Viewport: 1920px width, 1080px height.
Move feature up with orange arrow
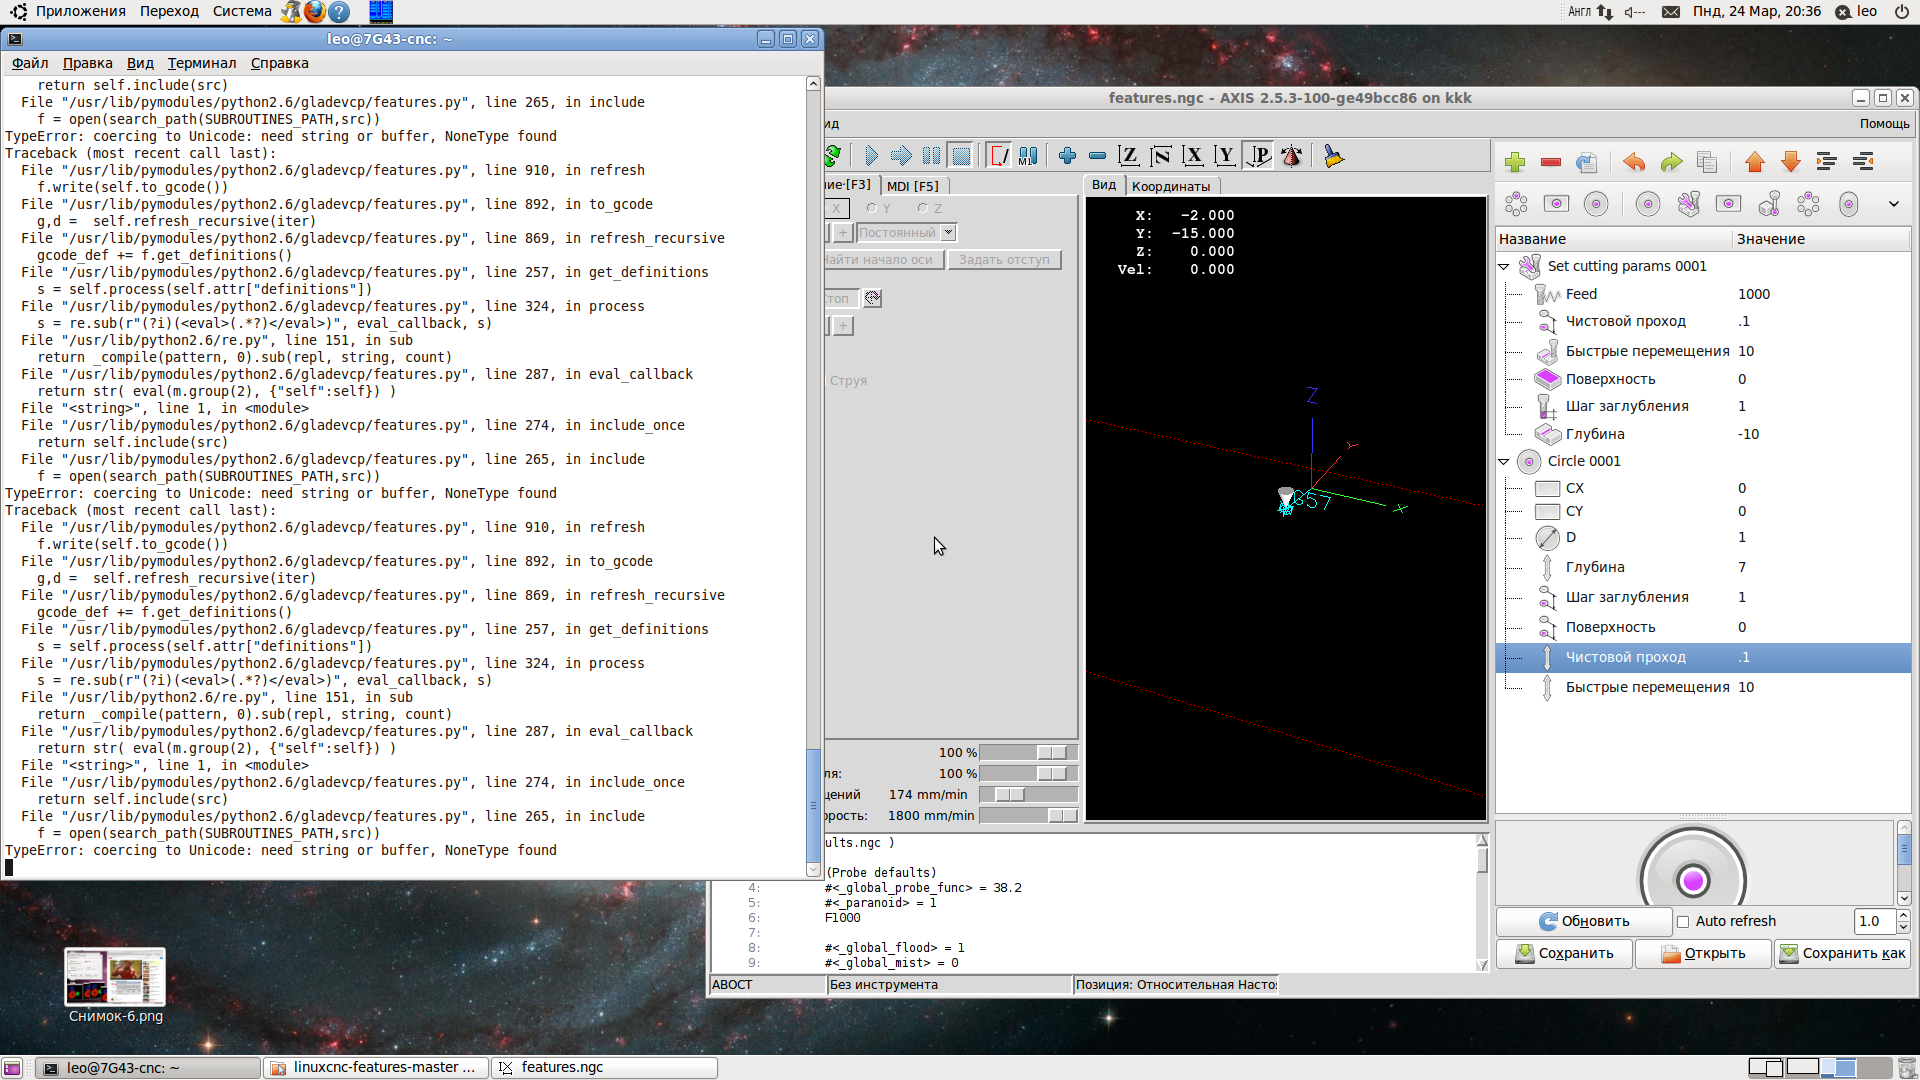[x=1754, y=162]
